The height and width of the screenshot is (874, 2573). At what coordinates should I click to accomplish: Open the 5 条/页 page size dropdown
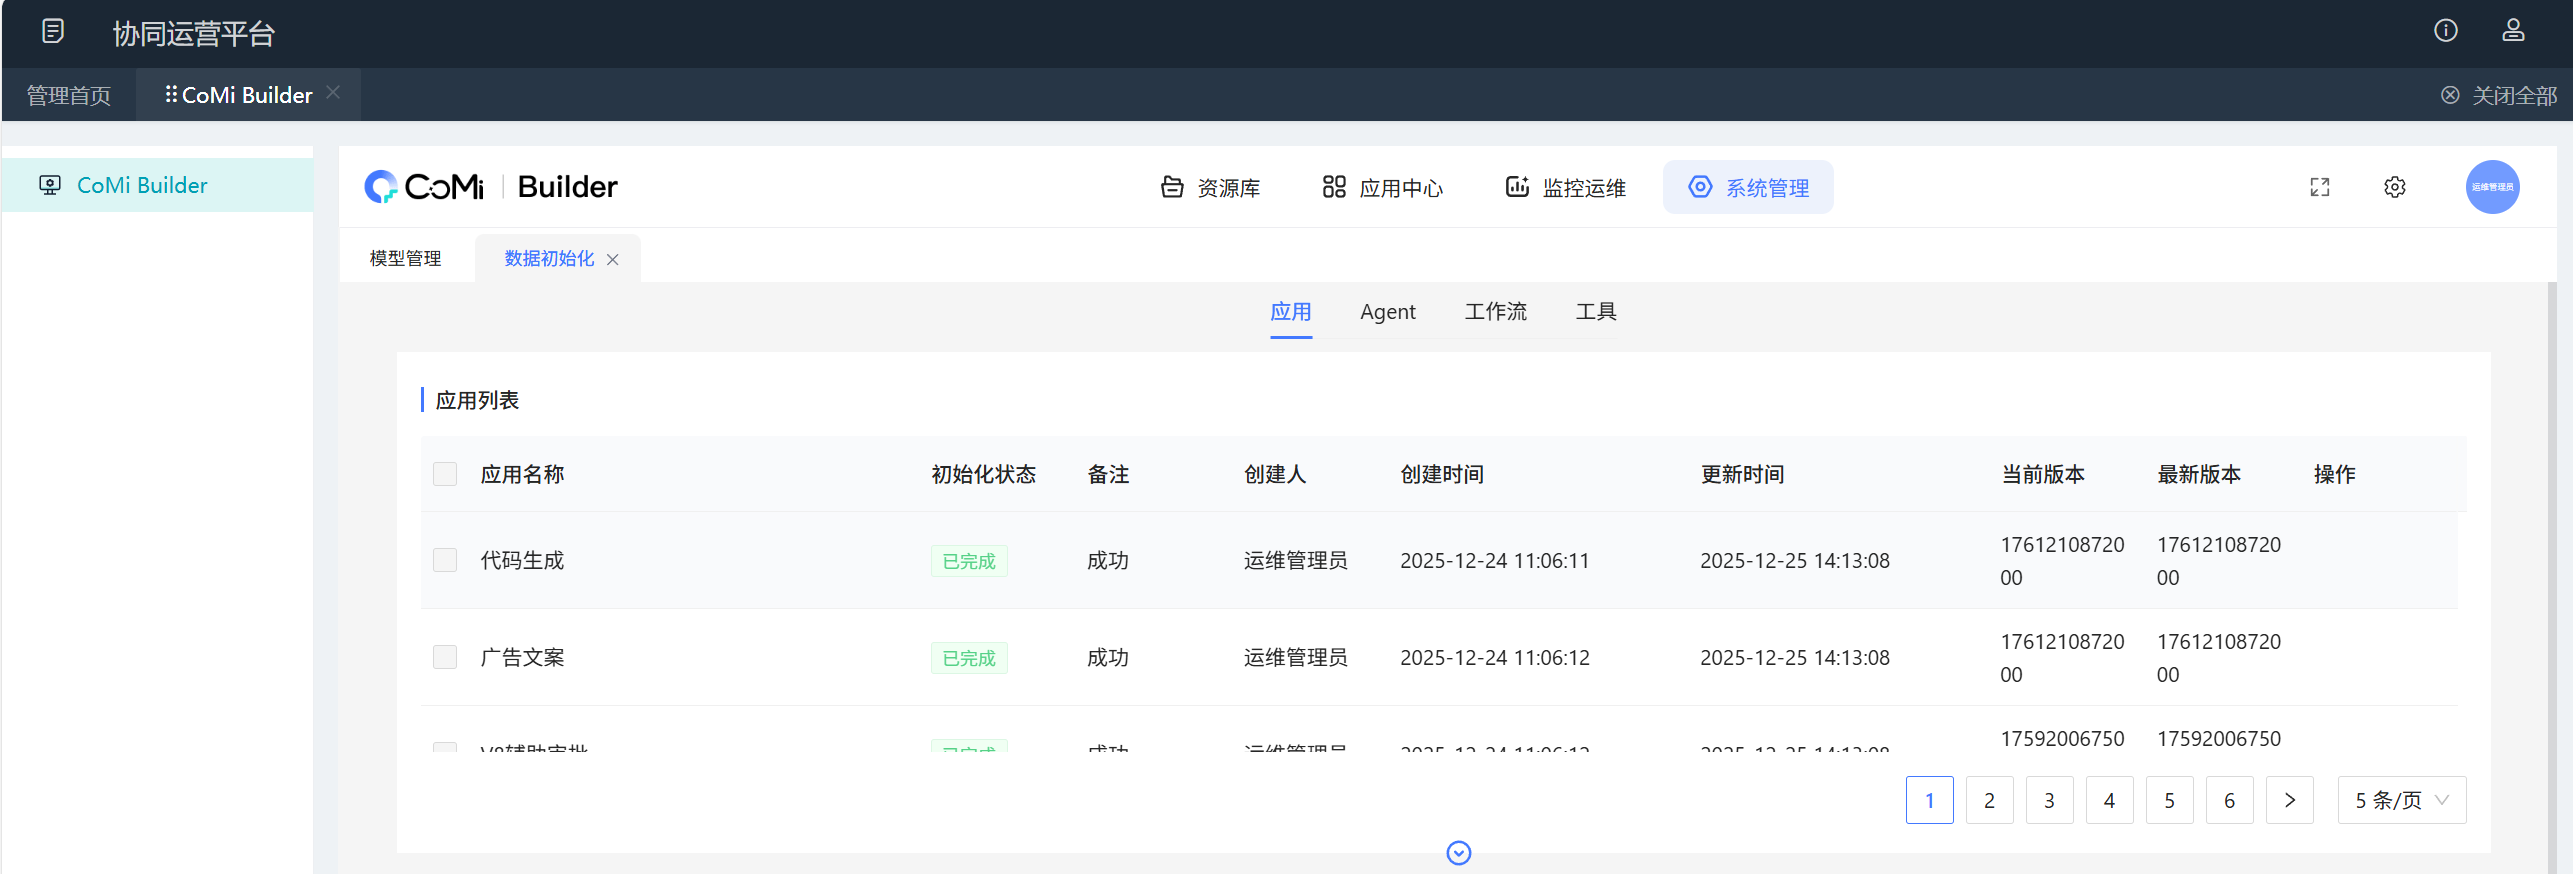[x=2401, y=800]
